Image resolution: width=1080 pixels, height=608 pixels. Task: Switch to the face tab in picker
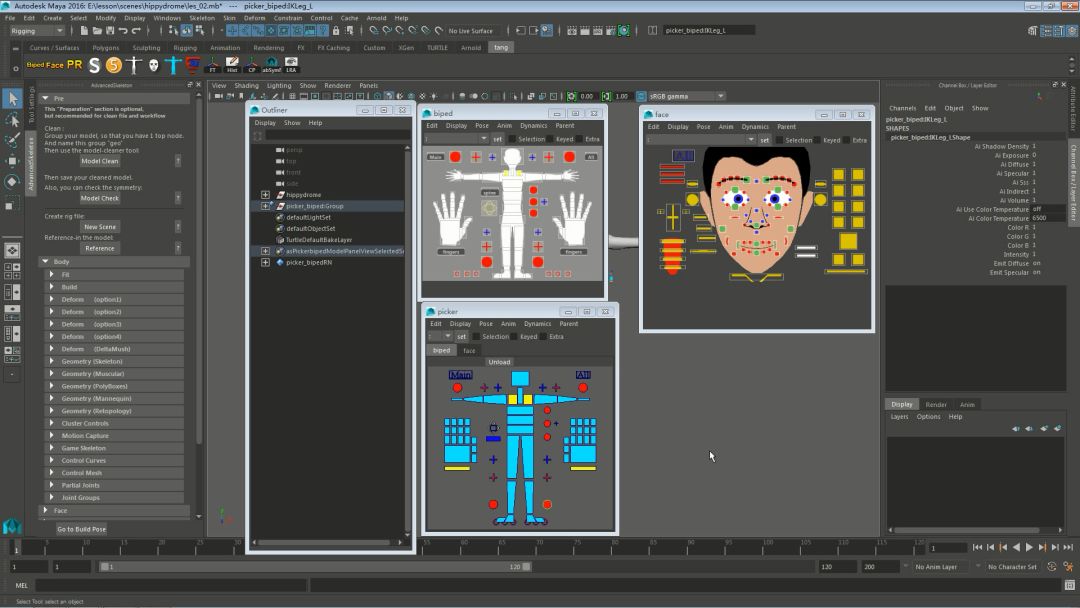point(469,350)
